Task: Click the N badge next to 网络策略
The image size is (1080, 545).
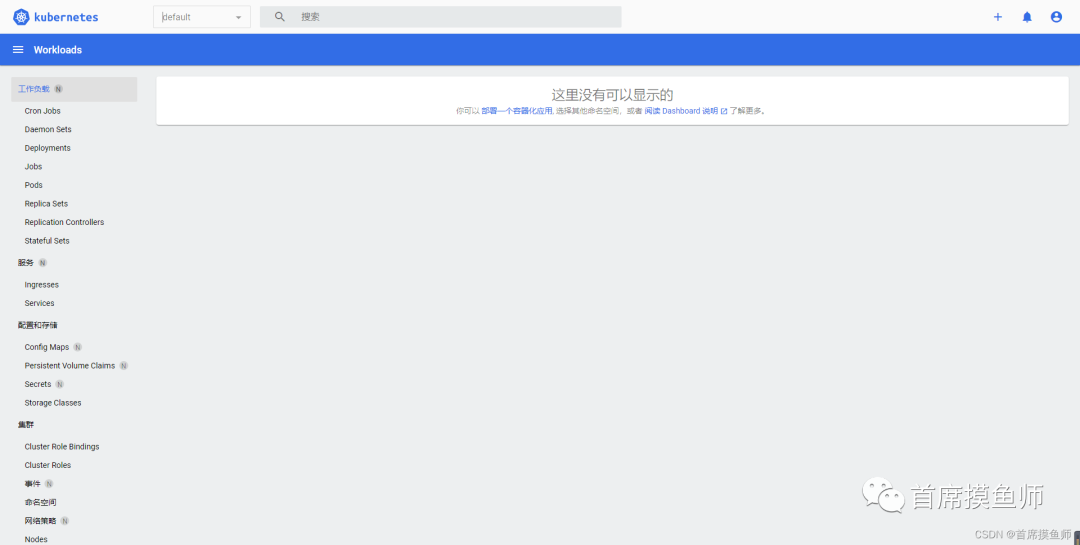Action: [x=65, y=521]
